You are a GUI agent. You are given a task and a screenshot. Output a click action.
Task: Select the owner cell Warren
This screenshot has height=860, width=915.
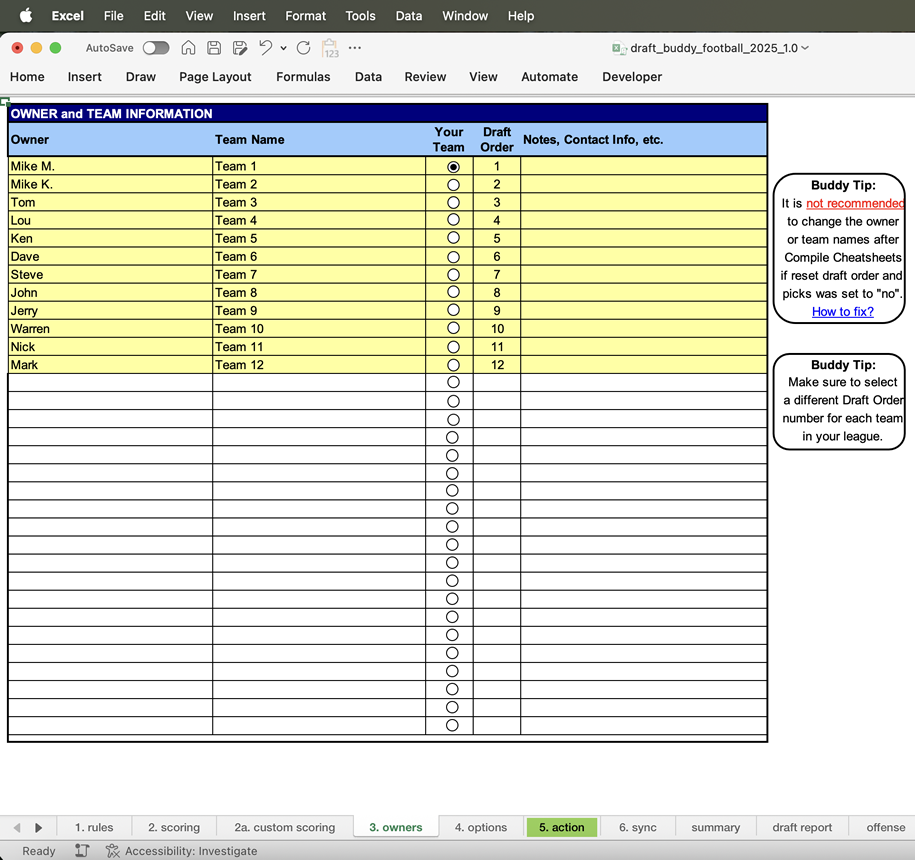(x=110, y=328)
